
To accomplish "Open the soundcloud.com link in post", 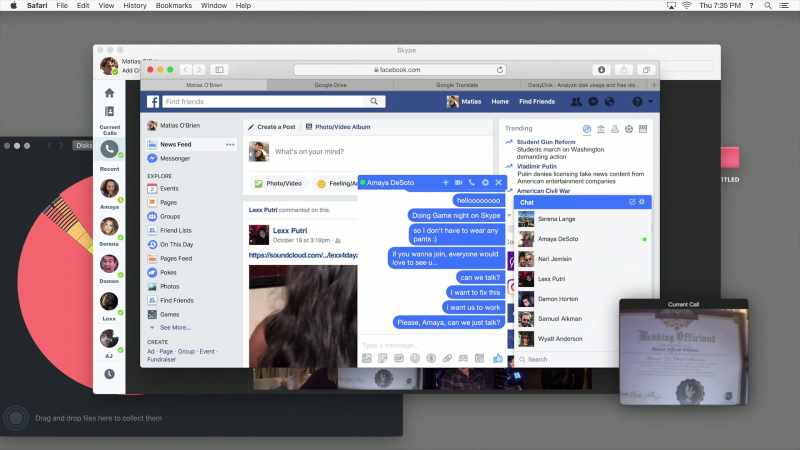I will click(x=303, y=255).
